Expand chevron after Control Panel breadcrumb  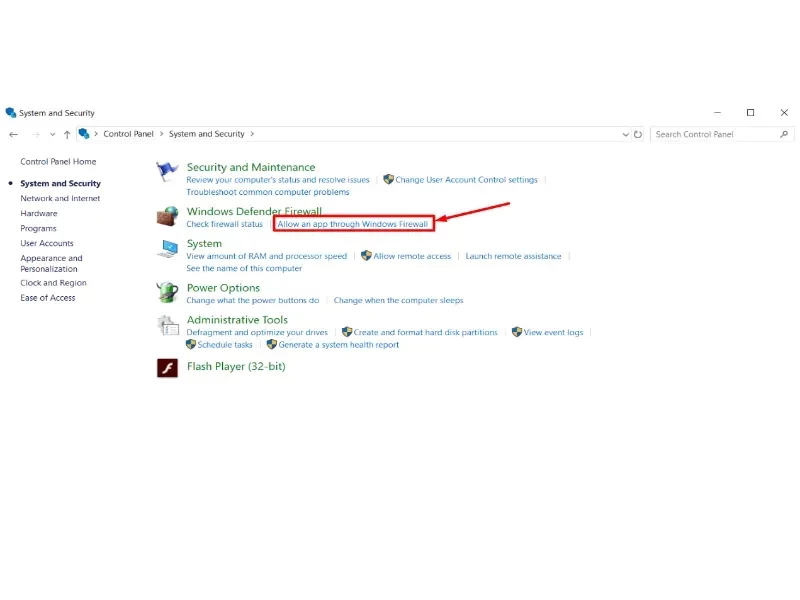tap(162, 134)
